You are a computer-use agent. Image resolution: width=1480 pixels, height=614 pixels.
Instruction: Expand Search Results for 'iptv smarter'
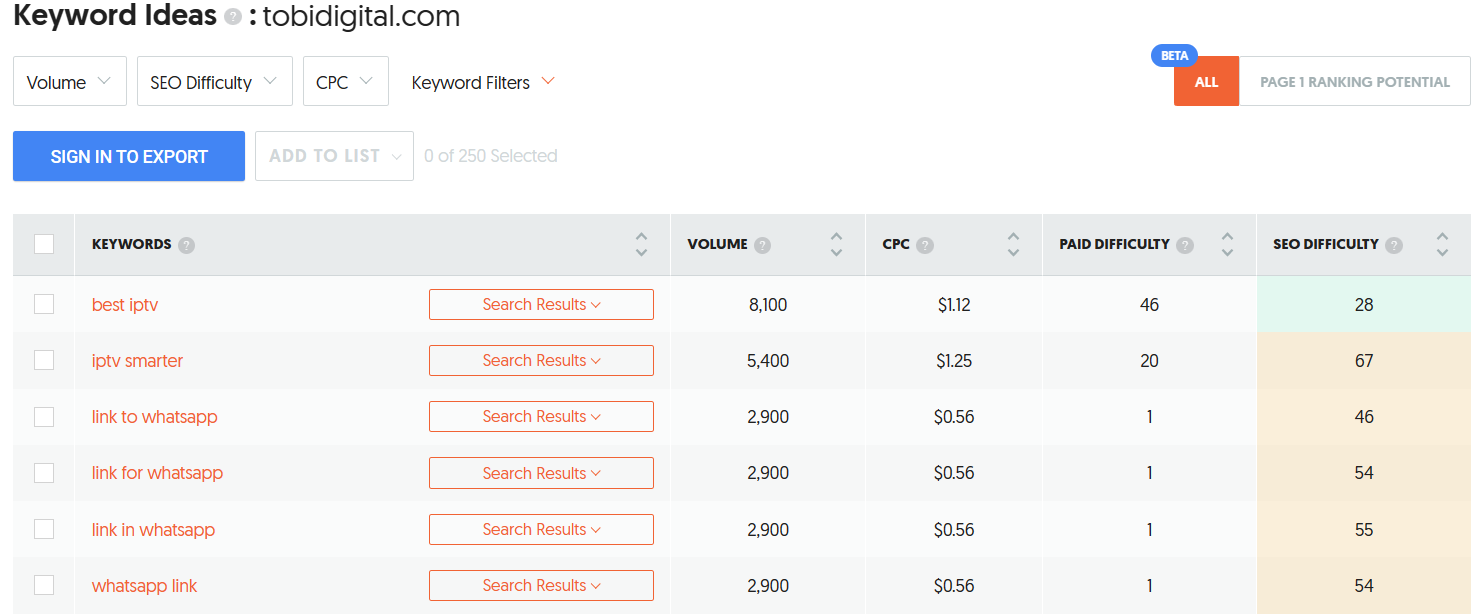click(541, 360)
